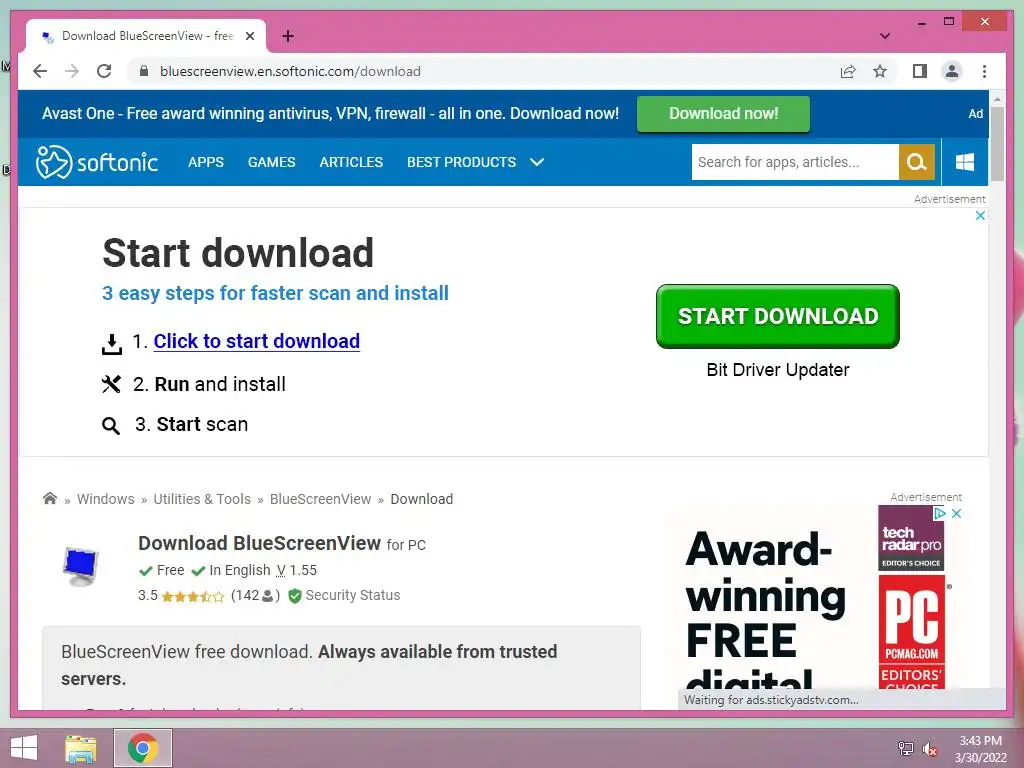Click the PCMag Editors' Choice badge

pyautogui.click(x=912, y=632)
